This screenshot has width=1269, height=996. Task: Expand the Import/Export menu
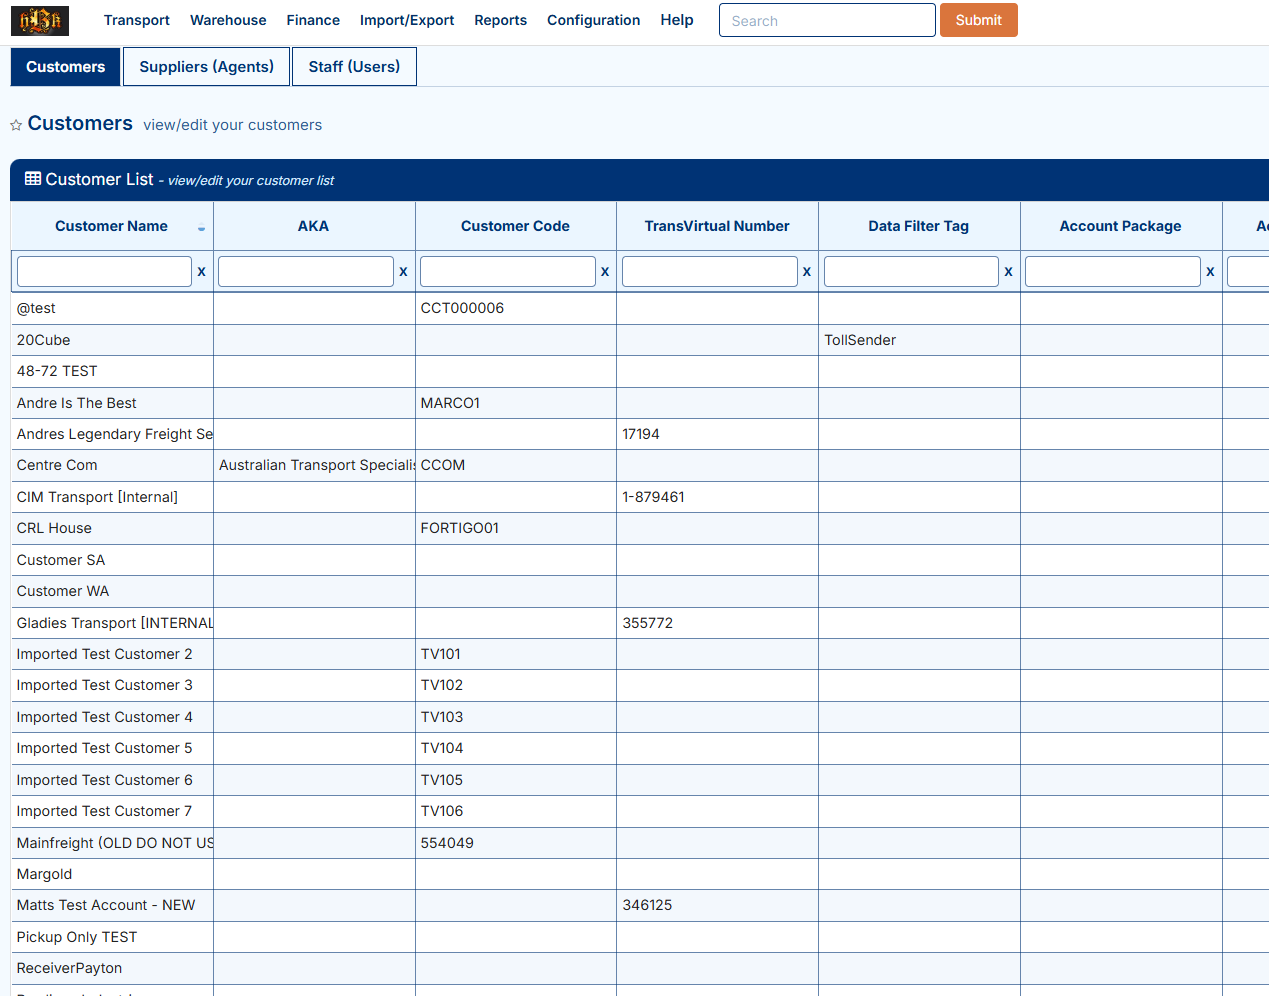[x=406, y=20]
